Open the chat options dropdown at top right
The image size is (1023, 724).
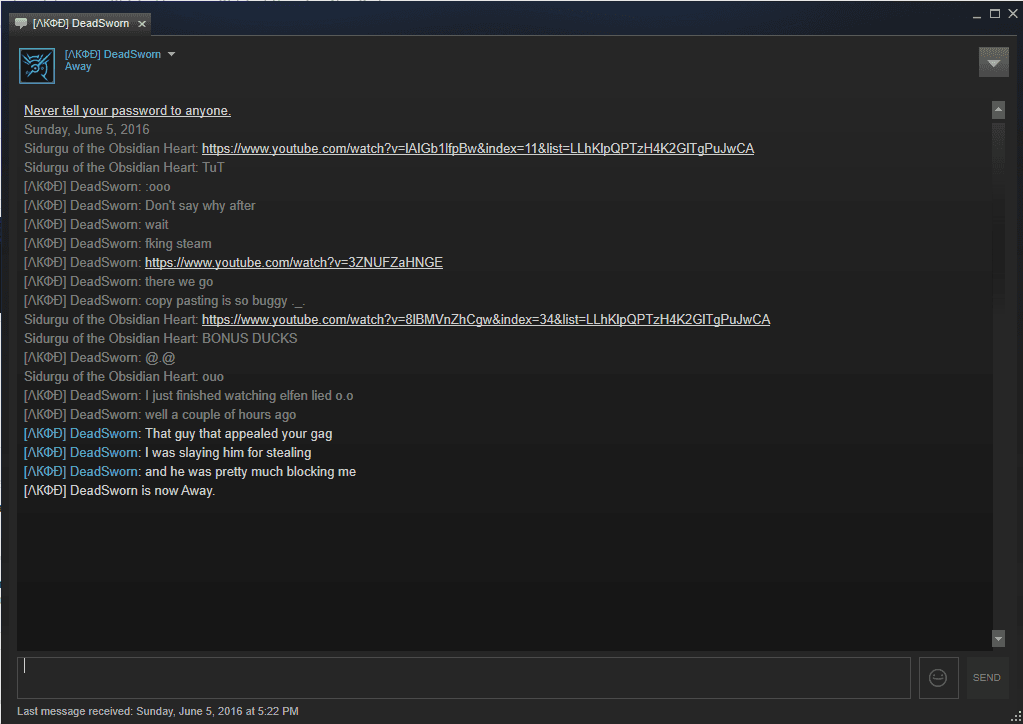994,63
